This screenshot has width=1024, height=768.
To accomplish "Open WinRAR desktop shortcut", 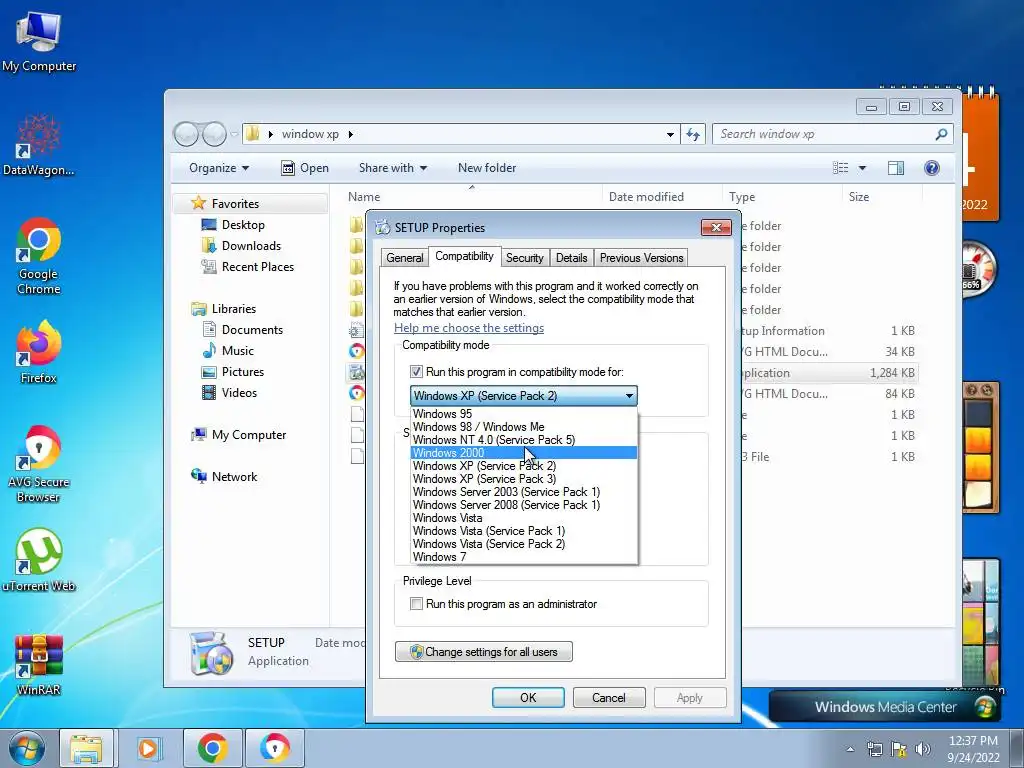I will (39, 664).
